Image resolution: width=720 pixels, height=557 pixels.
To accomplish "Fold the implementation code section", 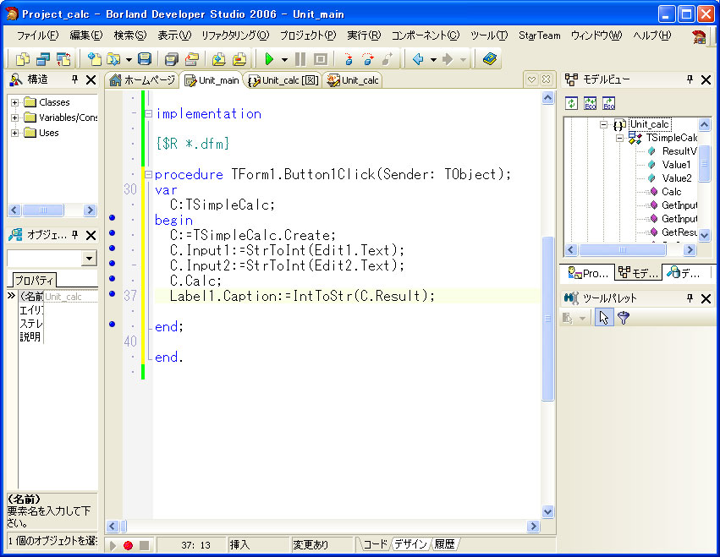I will click(148, 113).
